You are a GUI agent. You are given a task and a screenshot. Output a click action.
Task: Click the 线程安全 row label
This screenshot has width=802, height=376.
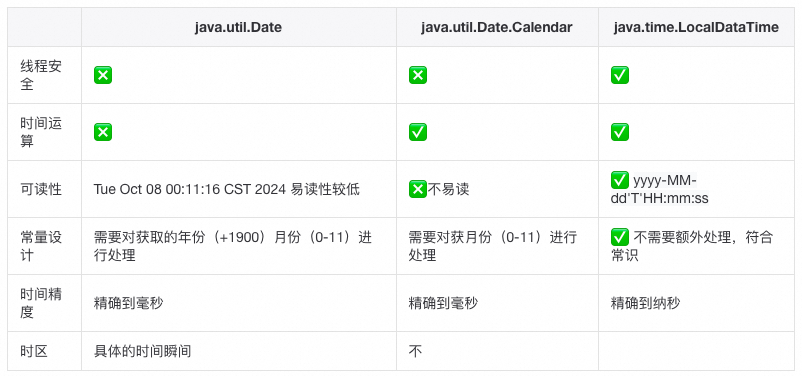click(41, 75)
